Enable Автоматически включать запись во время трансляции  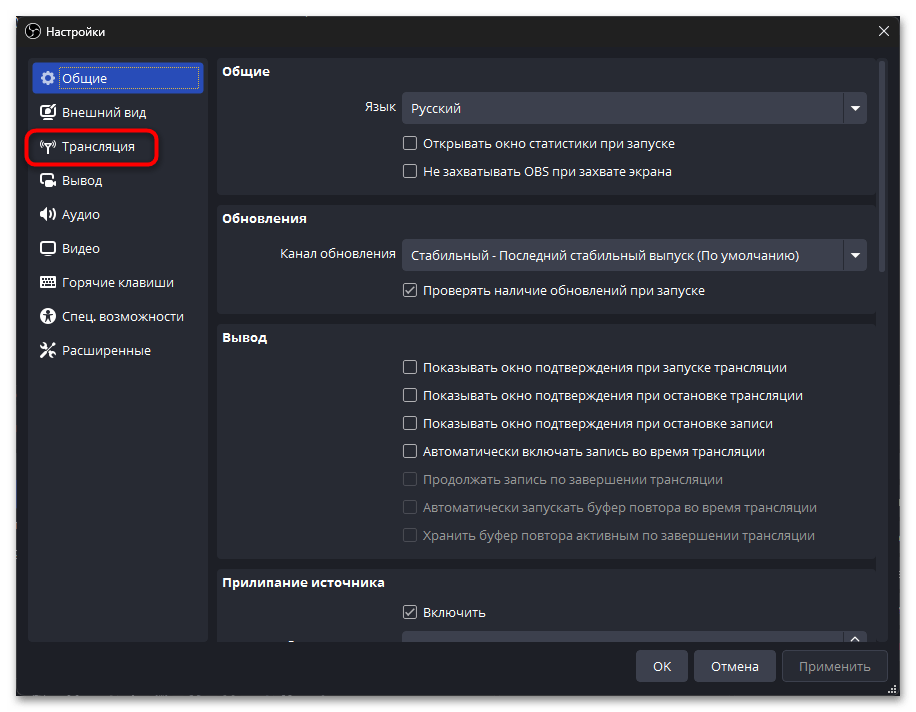tap(410, 451)
